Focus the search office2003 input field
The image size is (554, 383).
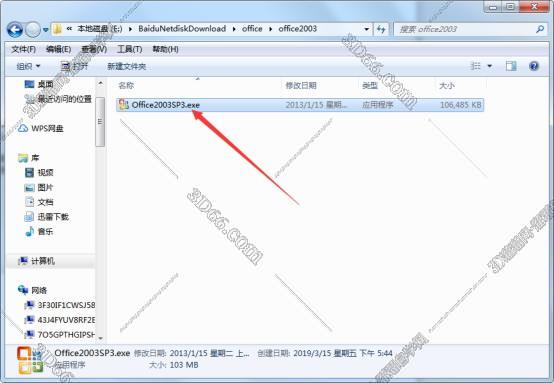coord(465,29)
